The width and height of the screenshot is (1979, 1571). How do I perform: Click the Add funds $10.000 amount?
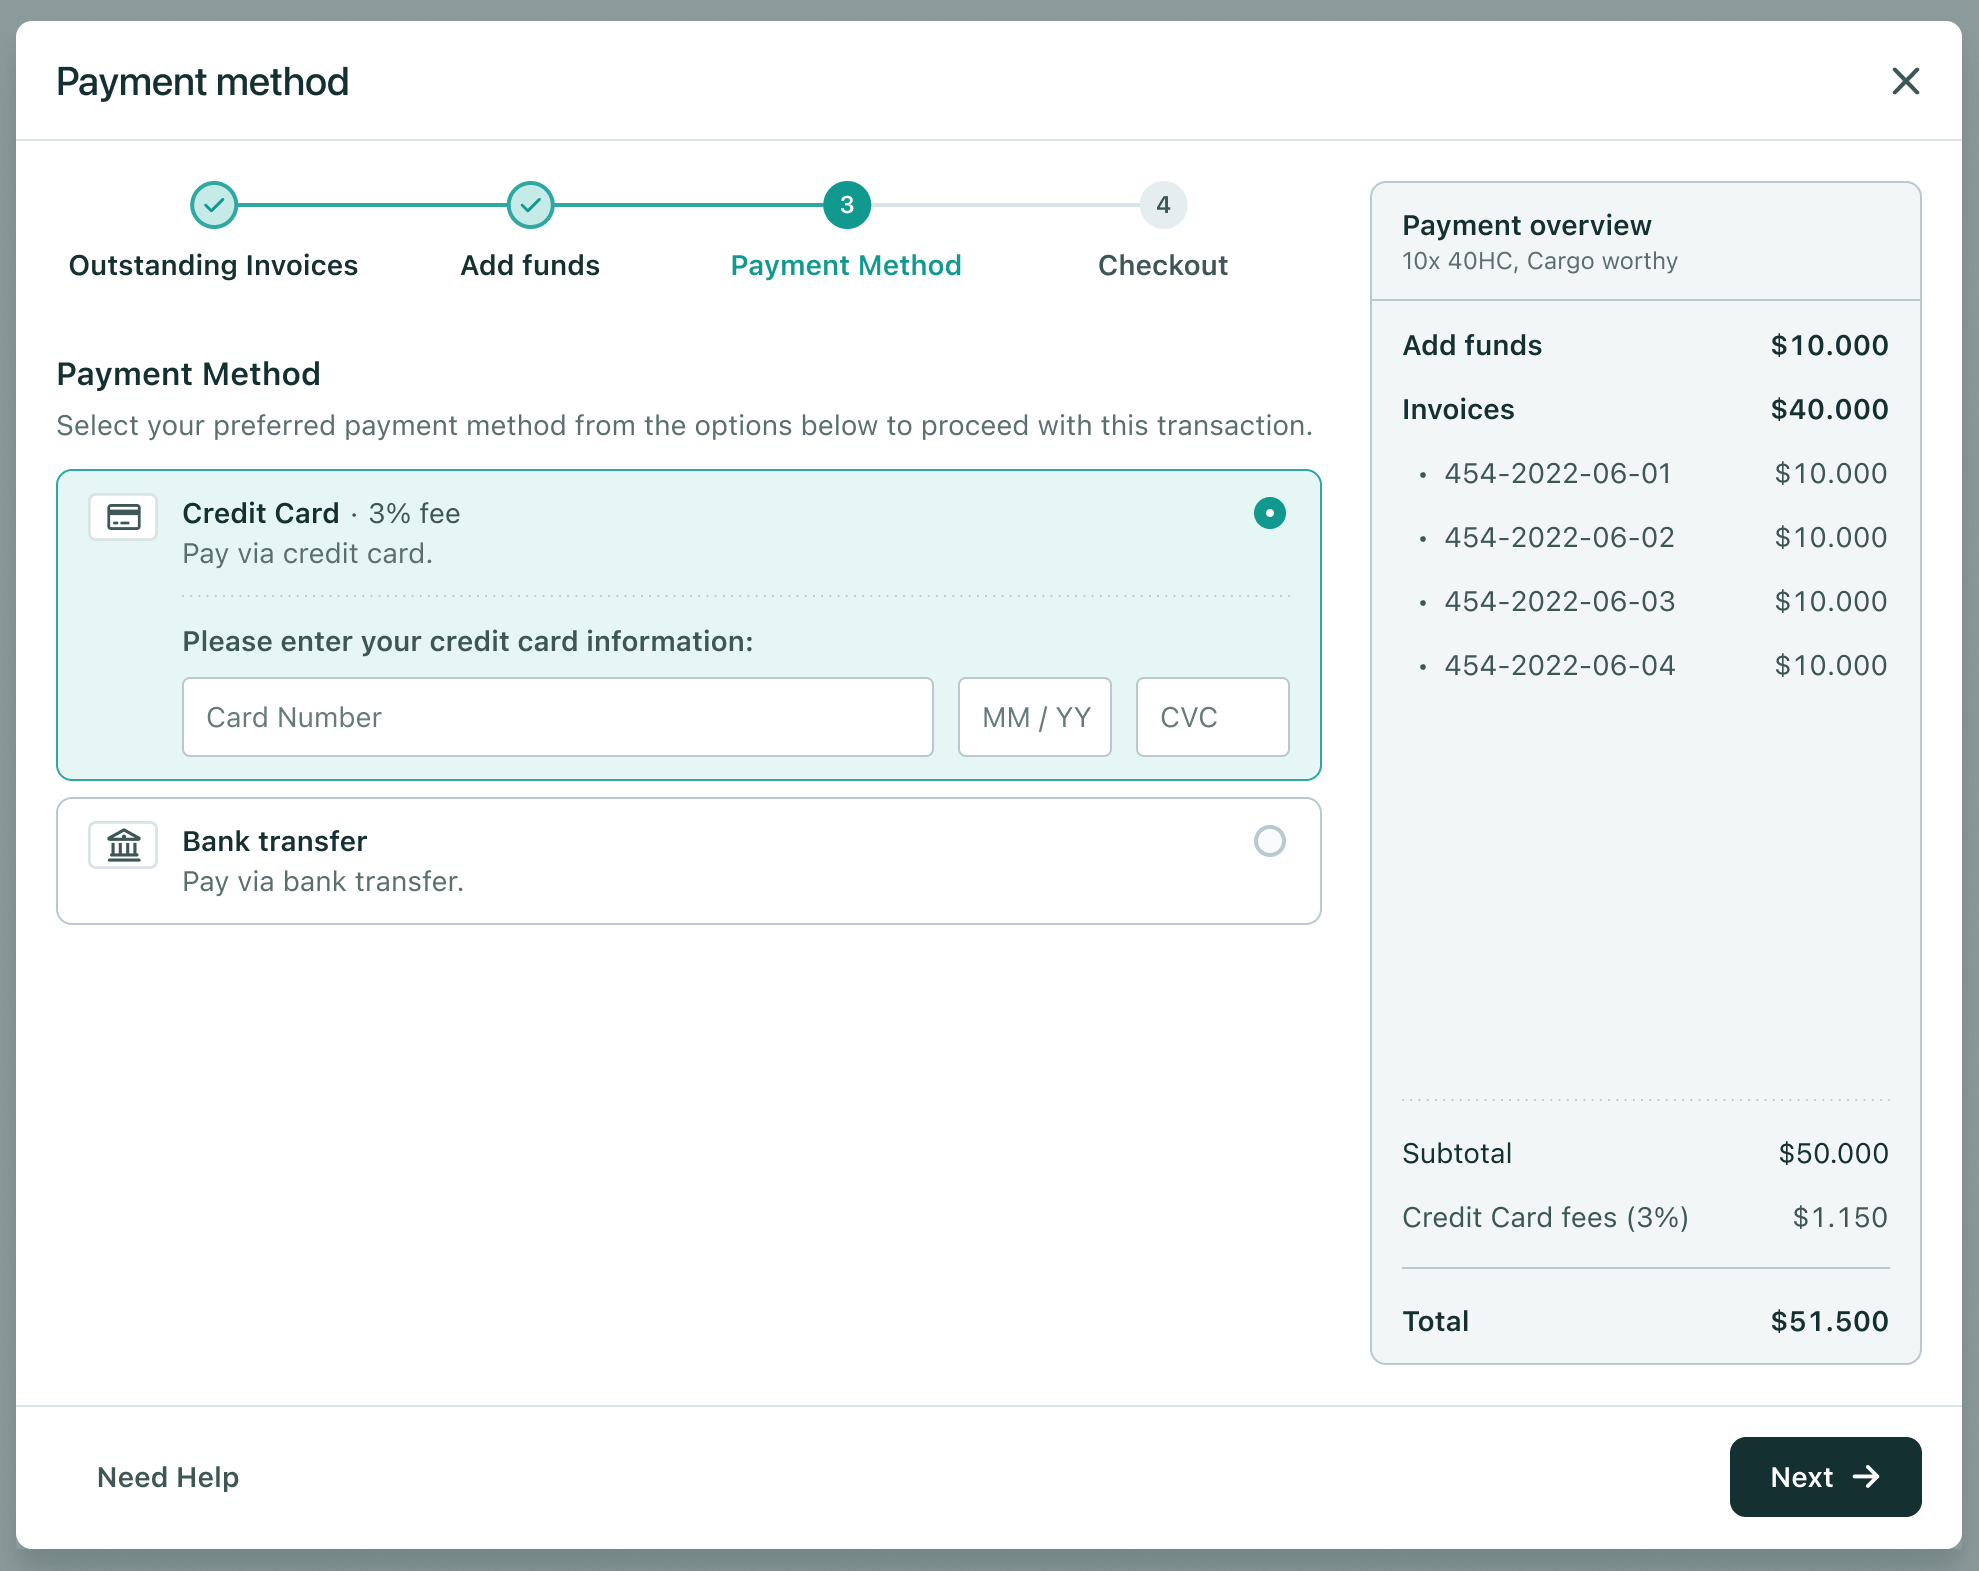coord(1829,345)
